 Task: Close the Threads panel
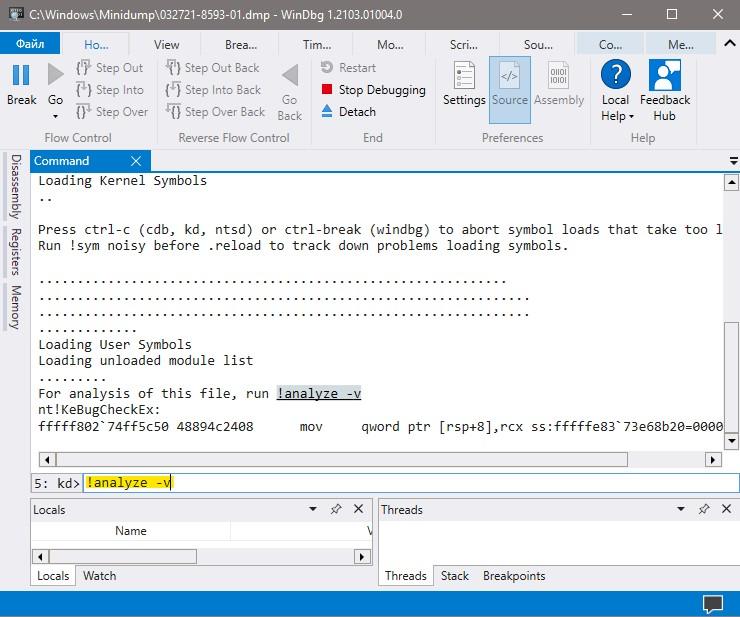point(726,508)
